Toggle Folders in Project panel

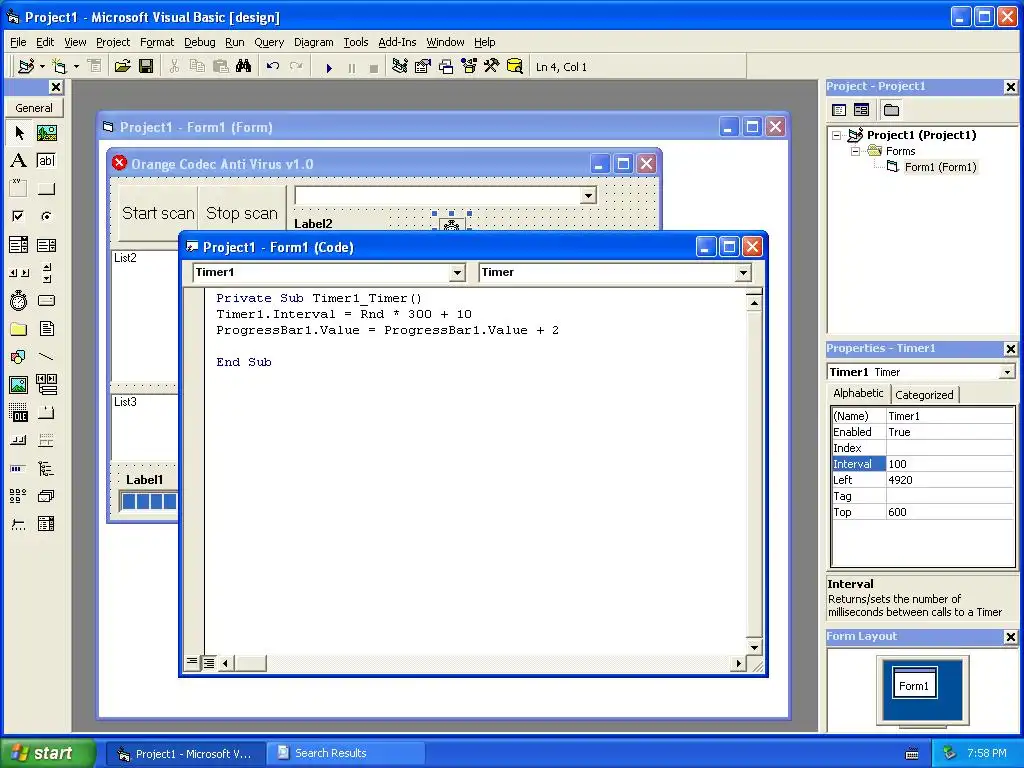891,110
